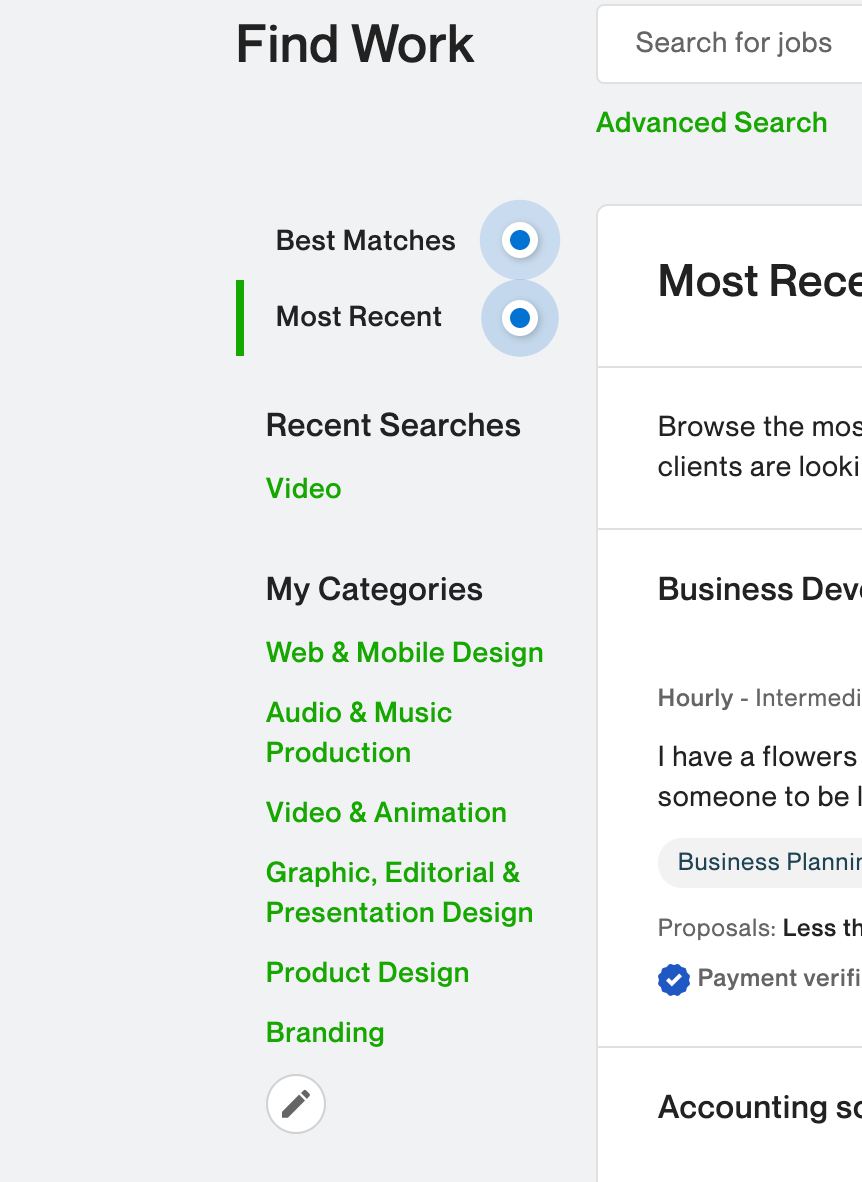Screen dimensions: 862x1182
Task: Switch to the Best Matches tab
Action: point(365,241)
